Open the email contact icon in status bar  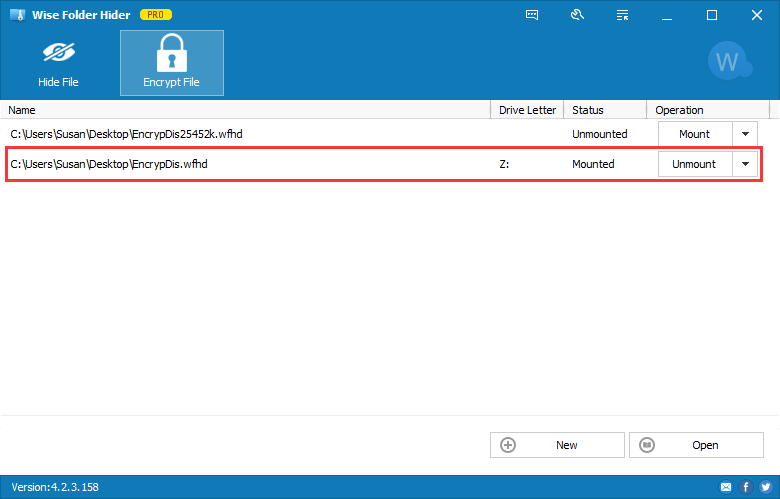pos(726,487)
